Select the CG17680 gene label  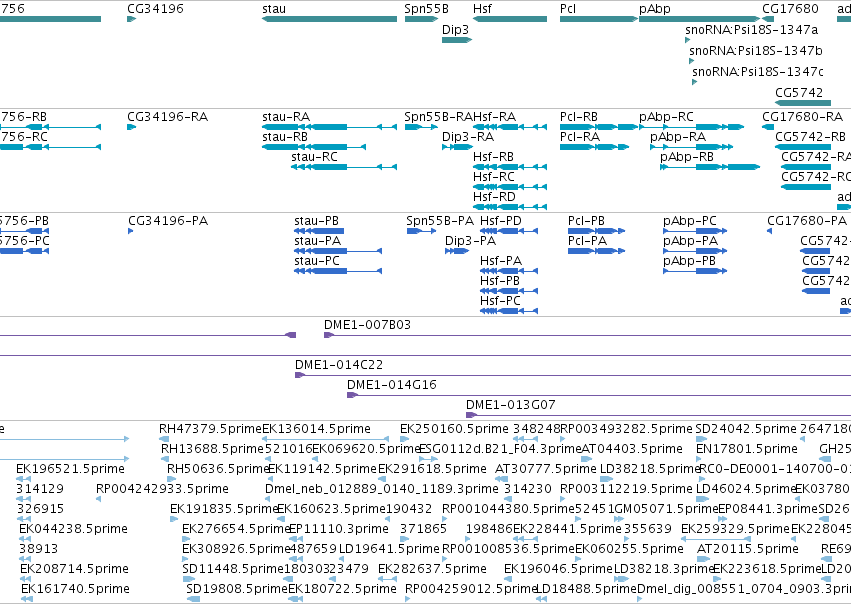coord(790,9)
